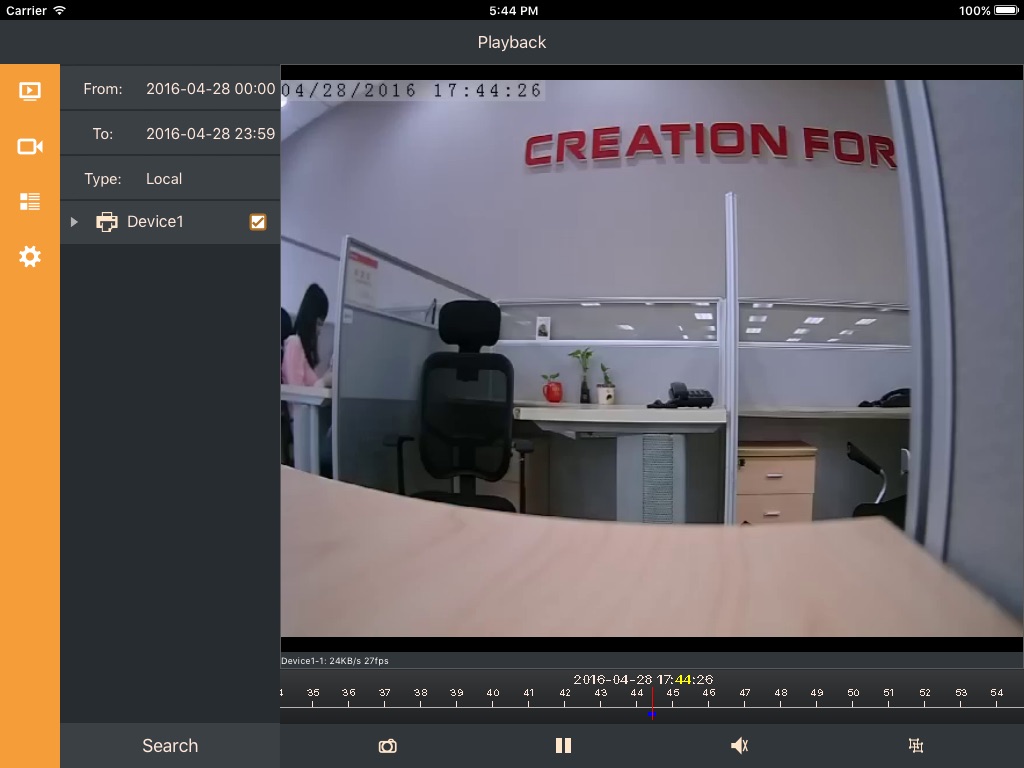Uncheck the Device1 checkbox

[x=258, y=222]
